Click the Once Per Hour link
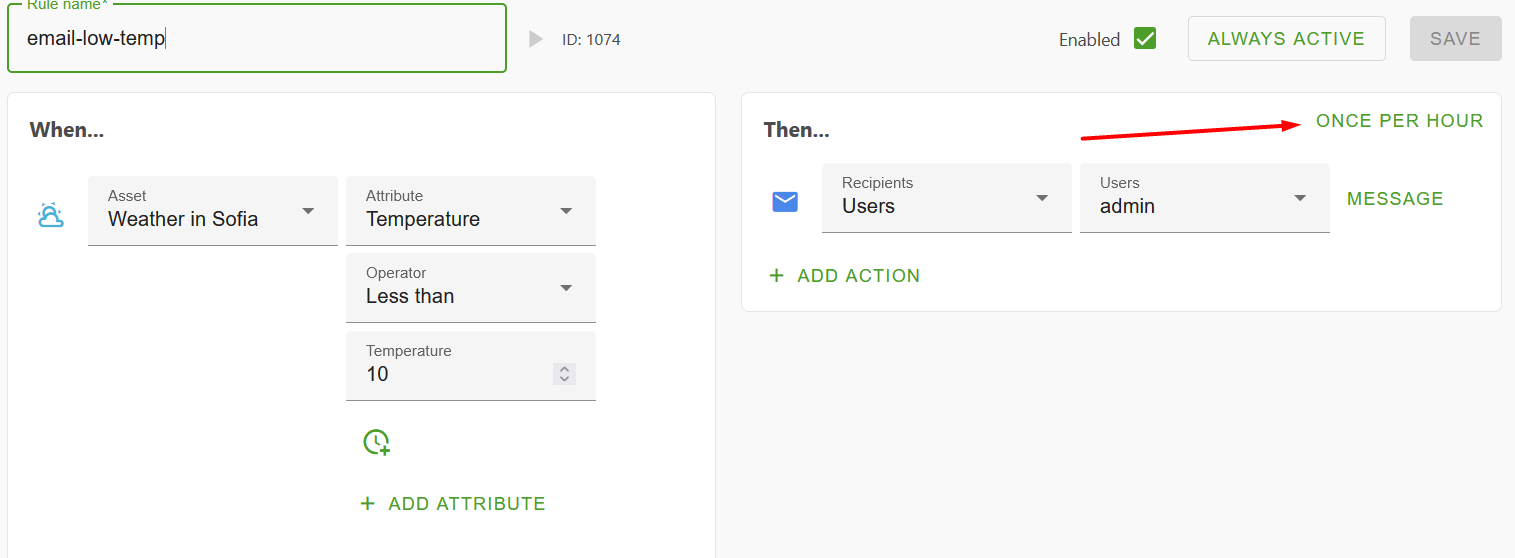1515x558 pixels. click(x=1399, y=121)
